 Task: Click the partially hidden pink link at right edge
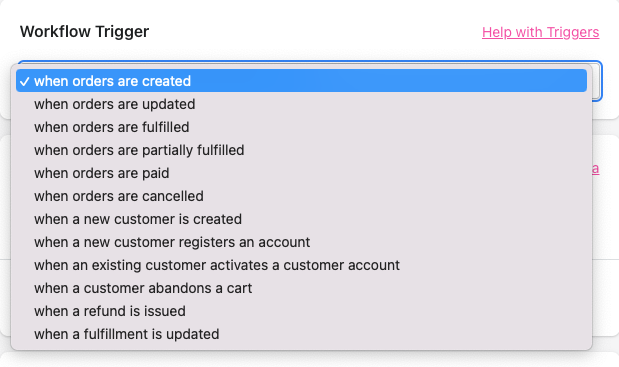[x=596, y=169]
